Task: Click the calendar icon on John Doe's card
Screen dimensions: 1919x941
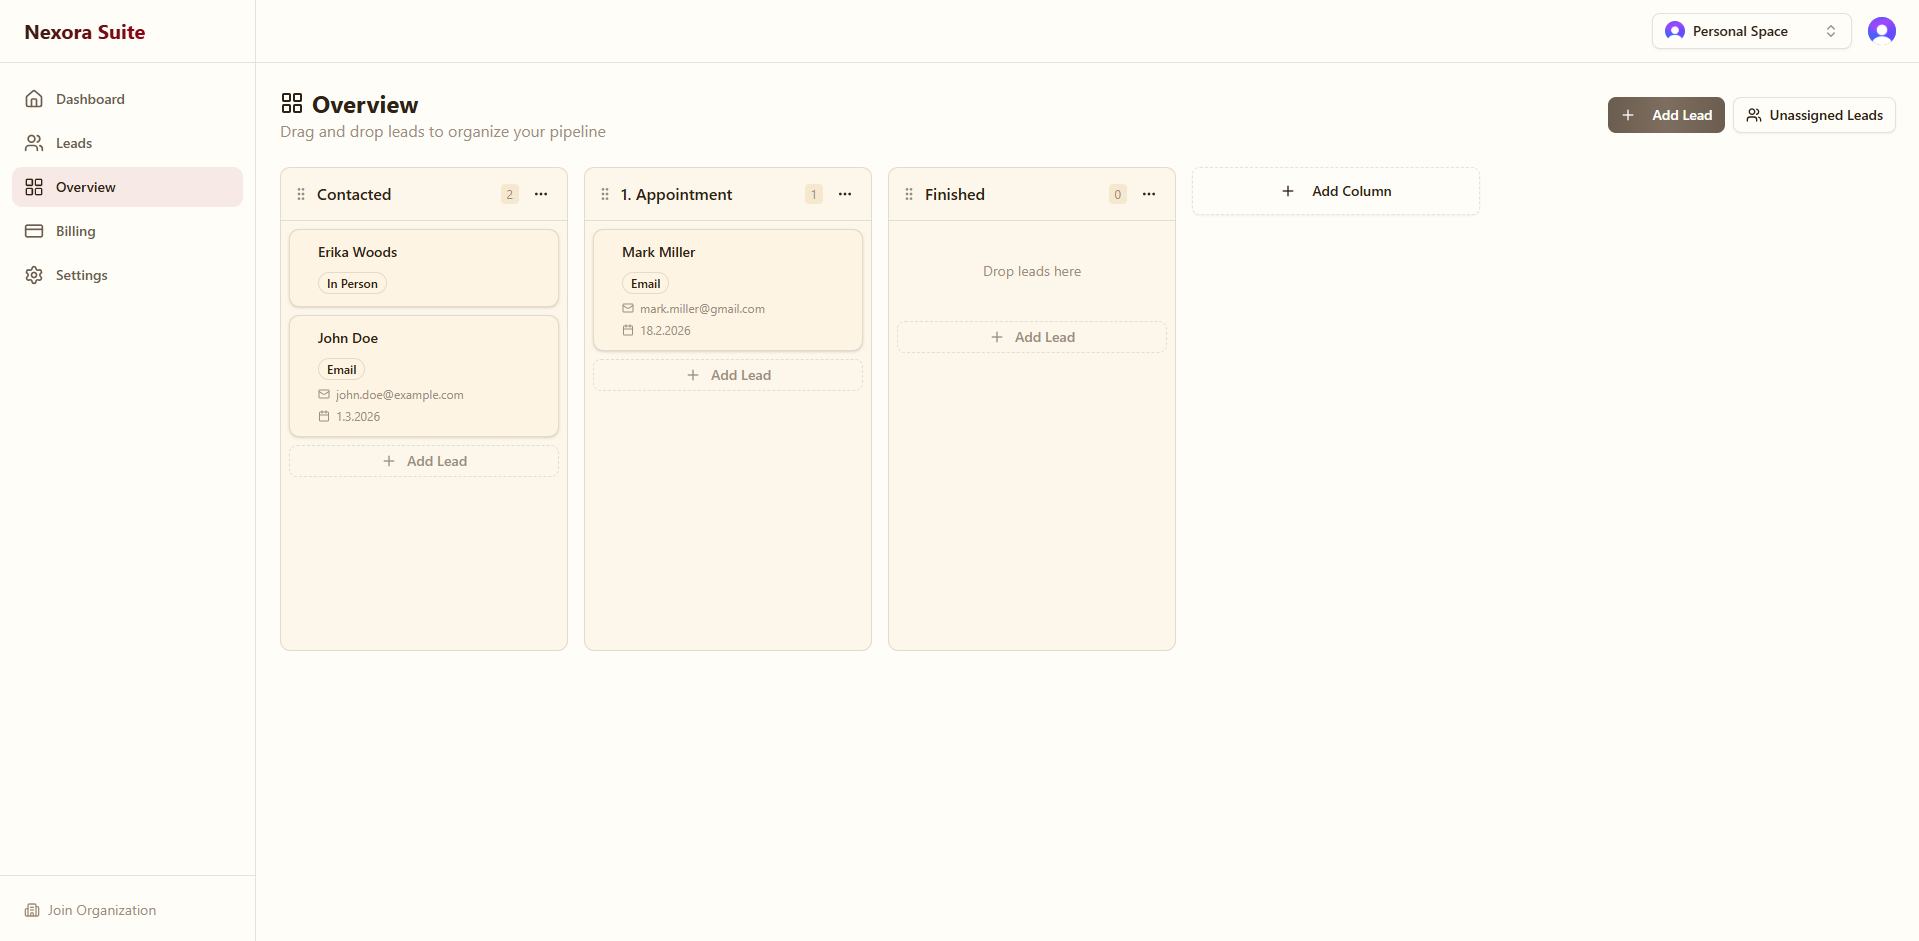Action: pyautogui.click(x=323, y=416)
